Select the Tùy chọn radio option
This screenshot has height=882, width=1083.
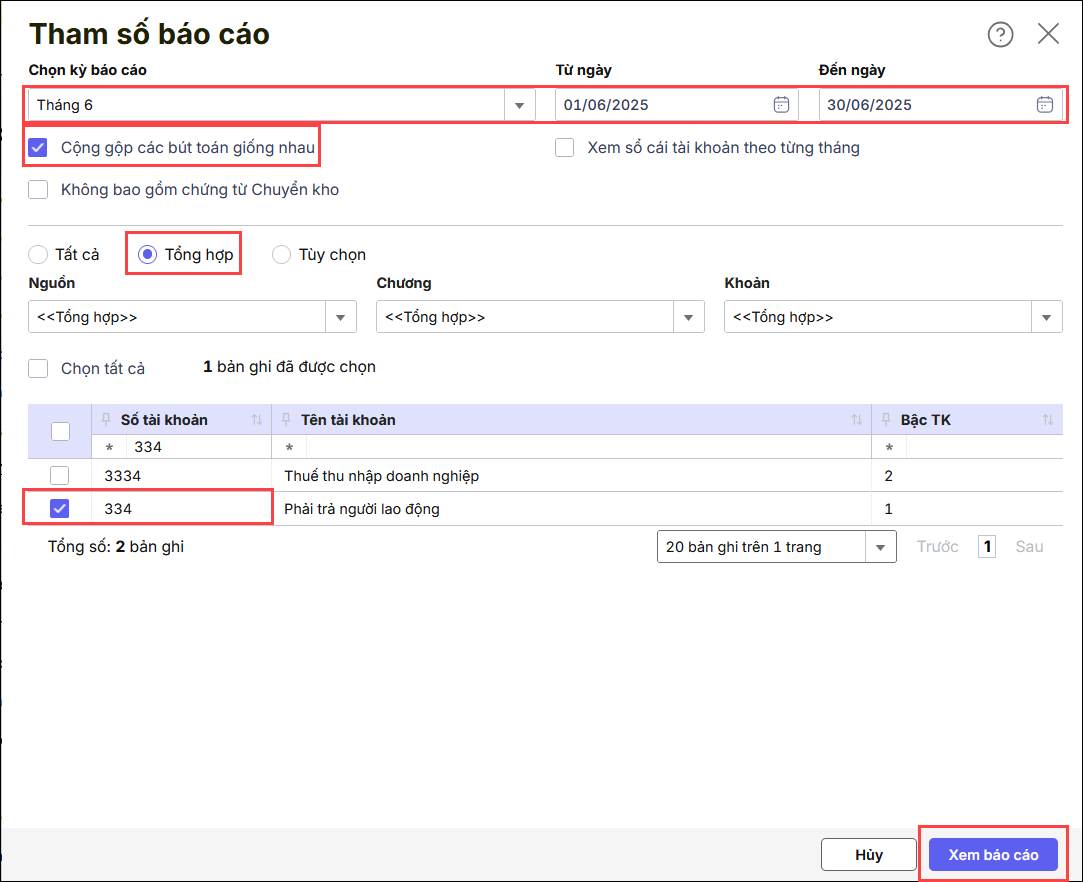click(282, 255)
